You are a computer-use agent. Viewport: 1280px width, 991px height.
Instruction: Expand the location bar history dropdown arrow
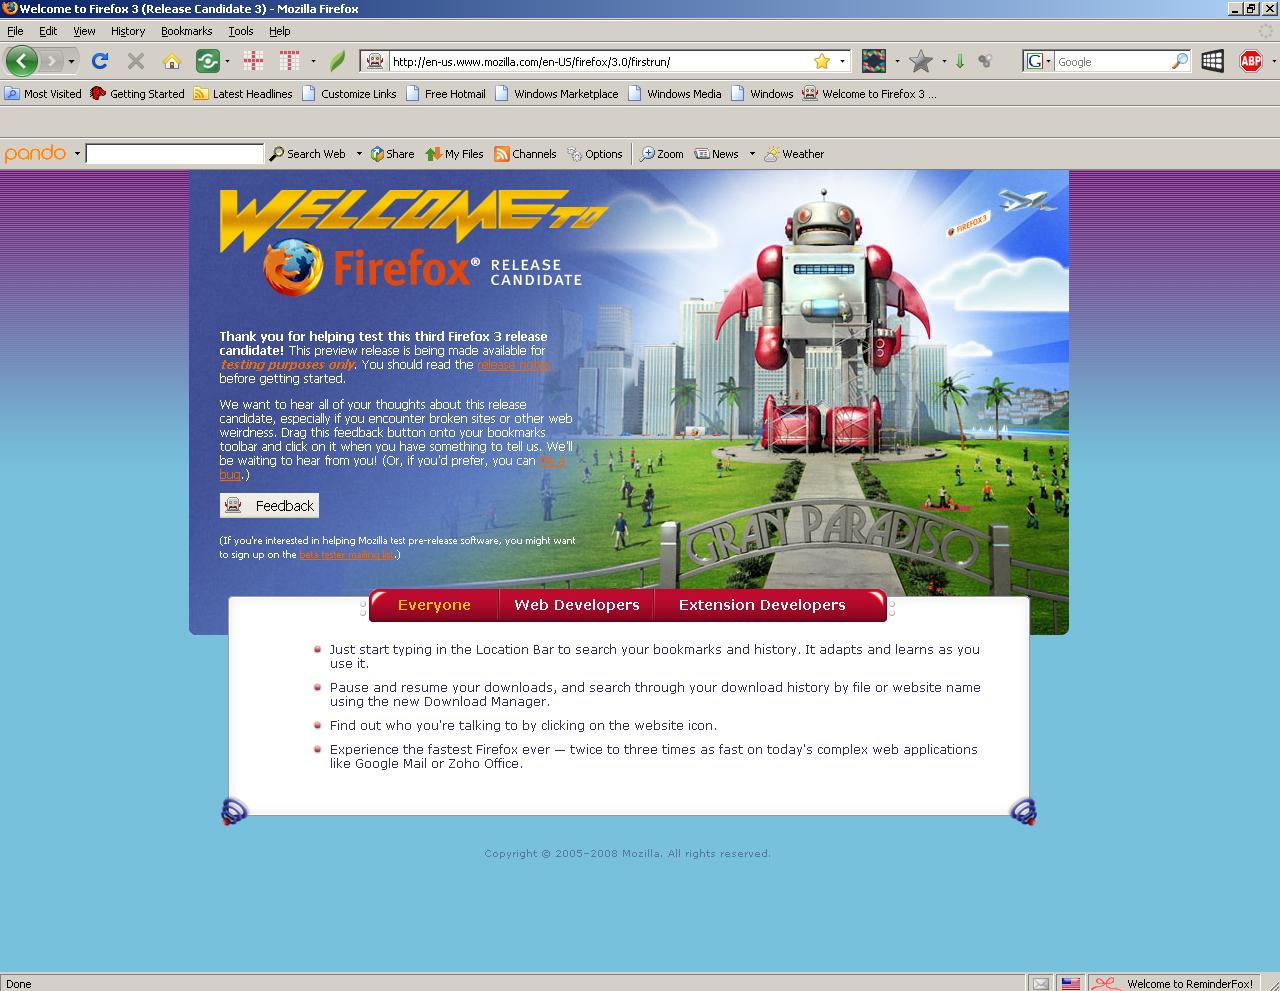point(842,62)
